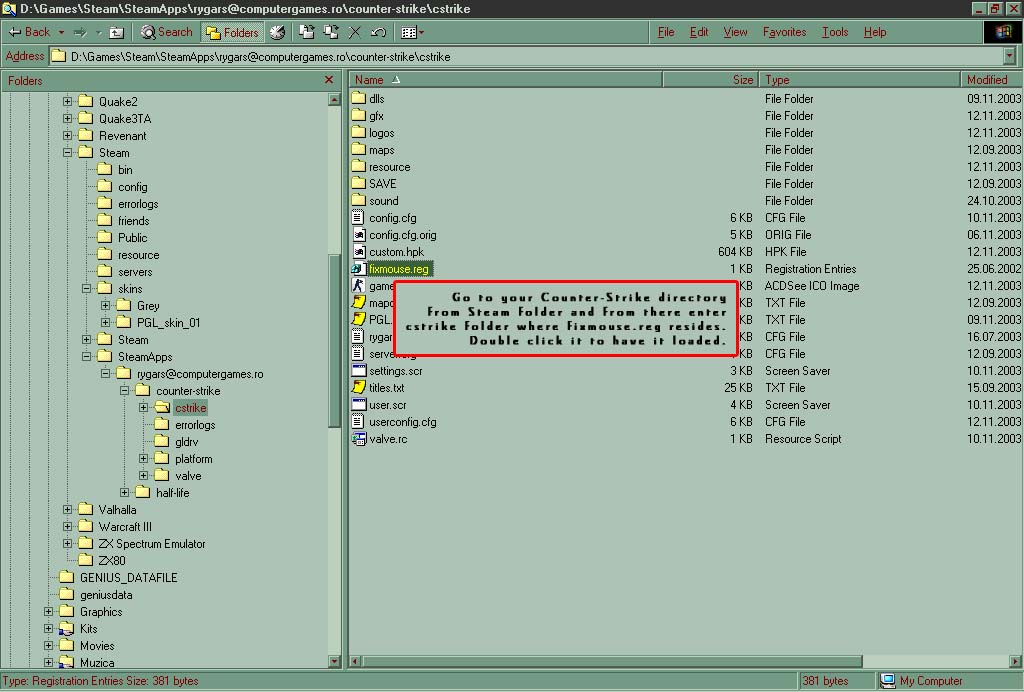Sort files by the Modified column header
The image size is (1024, 692).
[992, 80]
